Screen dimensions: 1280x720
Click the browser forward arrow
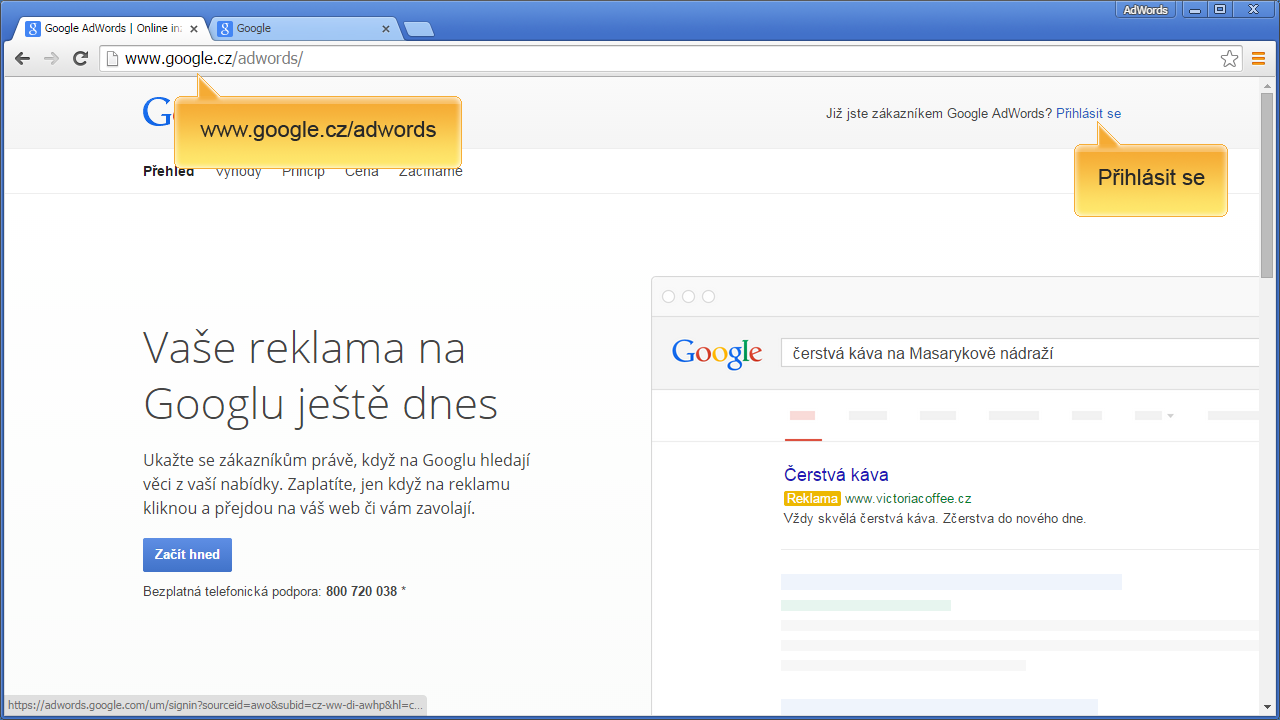[x=51, y=59]
